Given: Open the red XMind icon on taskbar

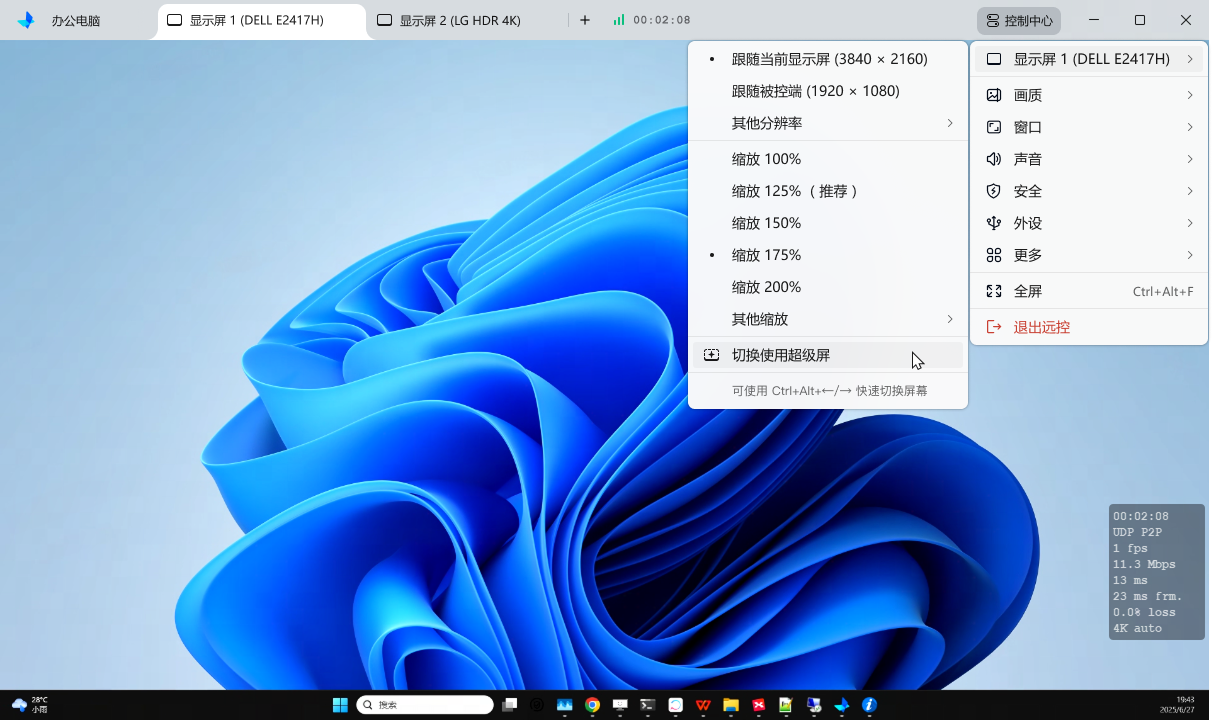Looking at the screenshot, I should (x=758, y=705).
